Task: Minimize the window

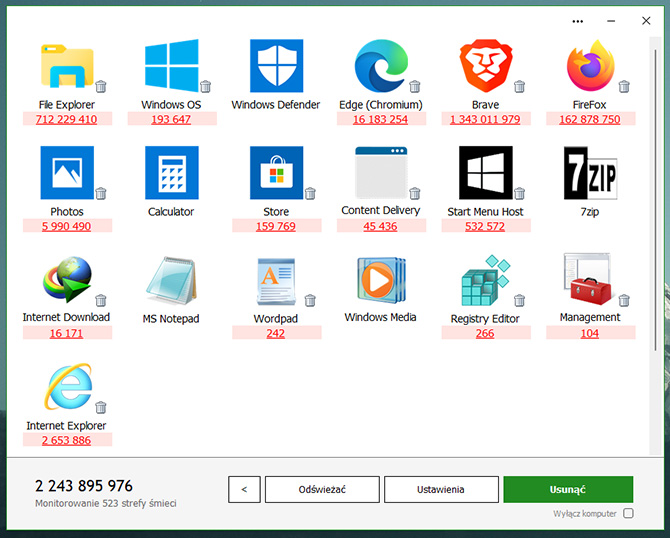Action: [x=611, y=21]
